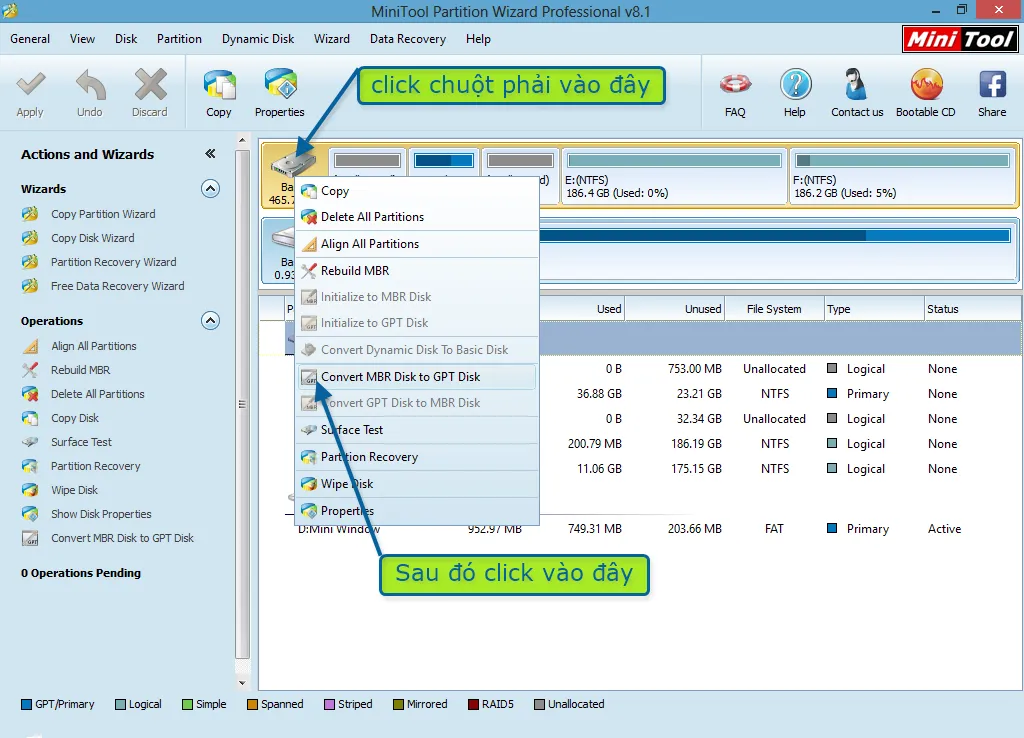Viewport: 1024px width, 738px height.
Task: Choose Properties in the context menu
Action: 417,511
